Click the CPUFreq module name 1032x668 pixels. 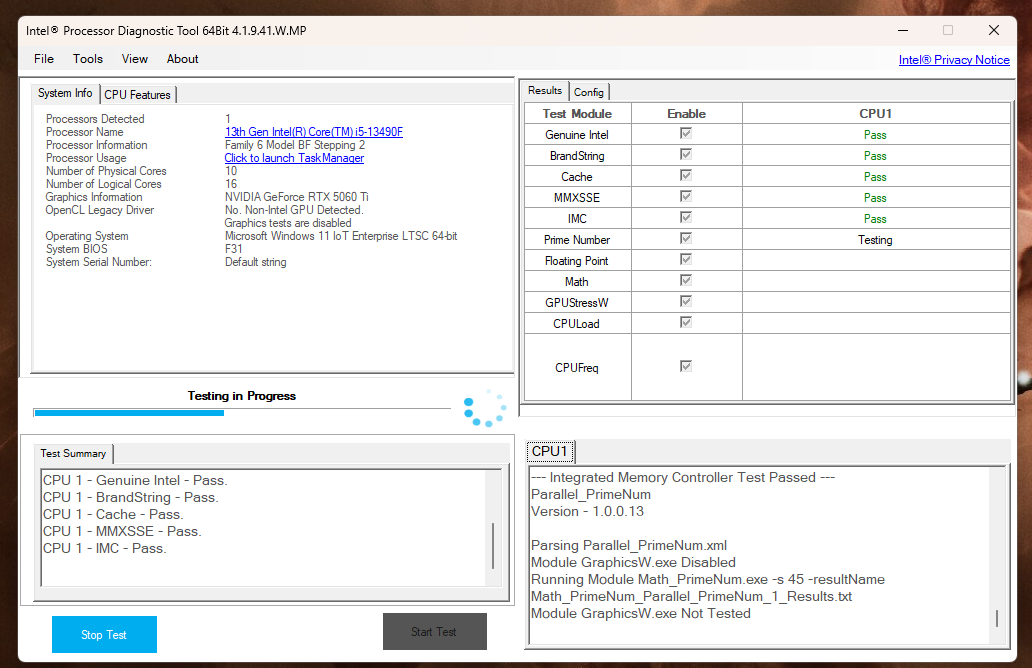point(577,368)
